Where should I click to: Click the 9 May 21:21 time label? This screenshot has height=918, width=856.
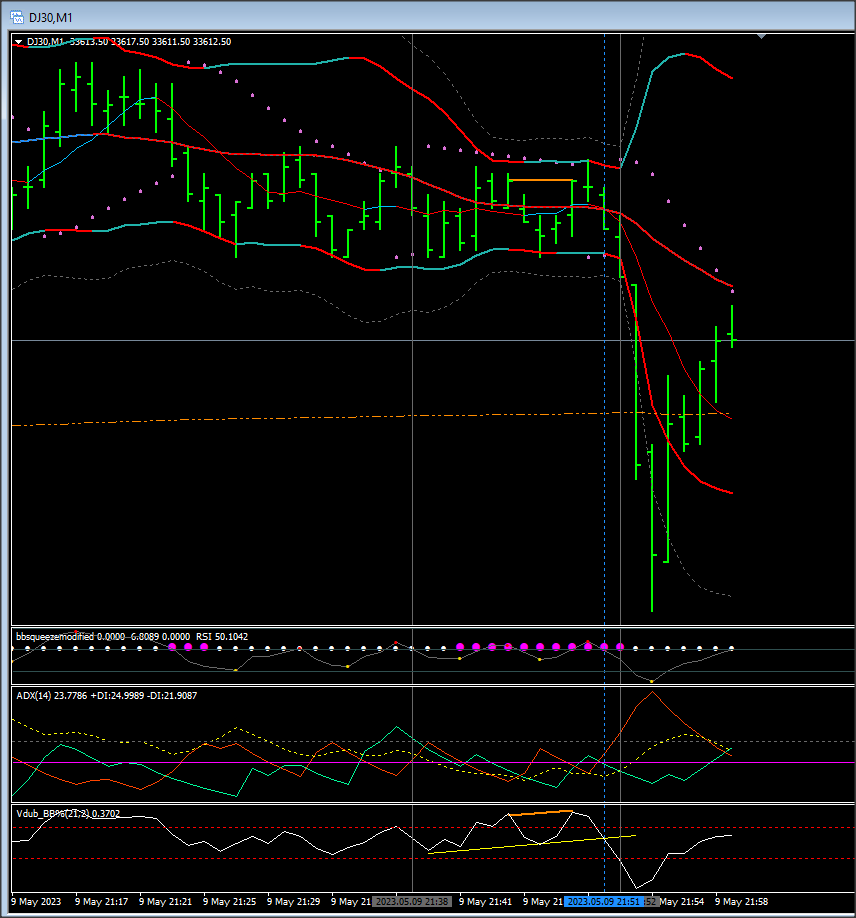tap(165, 902)
